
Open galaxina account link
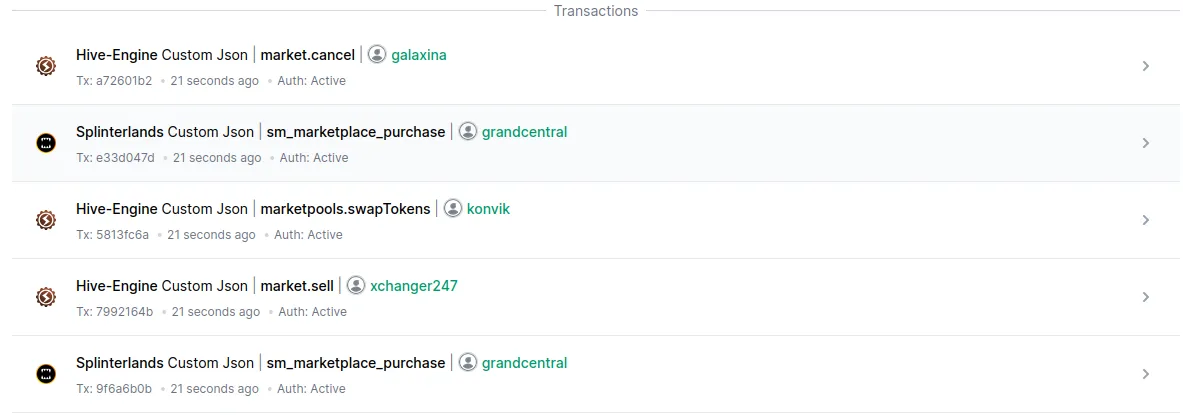(419, 55)
